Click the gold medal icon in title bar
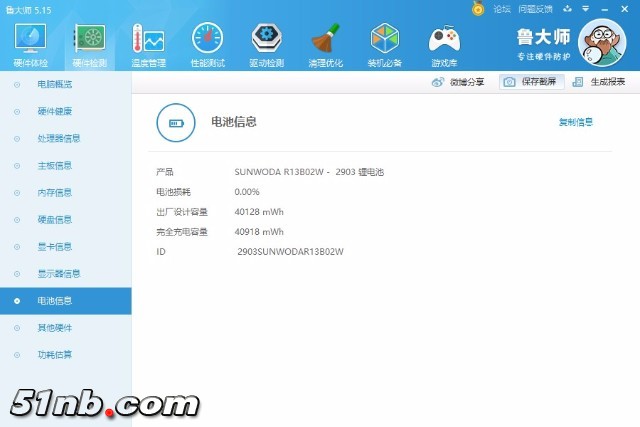This screenshot has height=427, width=640. pyautogui.click(x=478, y=9)
